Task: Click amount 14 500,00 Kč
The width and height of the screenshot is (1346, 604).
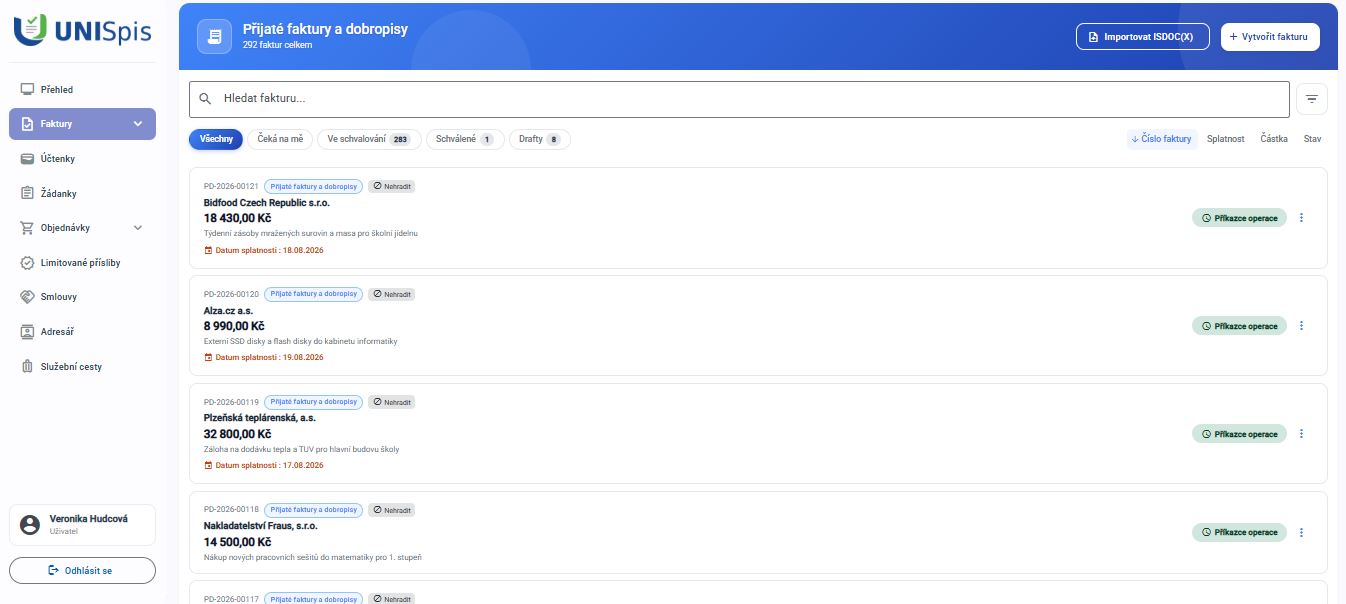Action: [x=237, y=542]
